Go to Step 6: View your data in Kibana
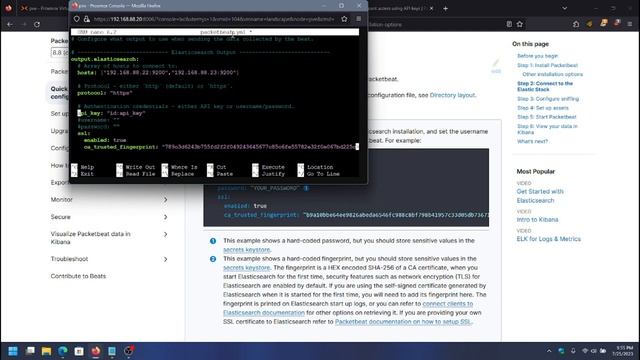The height and width of the screenshot is (360, 640). 547,129
